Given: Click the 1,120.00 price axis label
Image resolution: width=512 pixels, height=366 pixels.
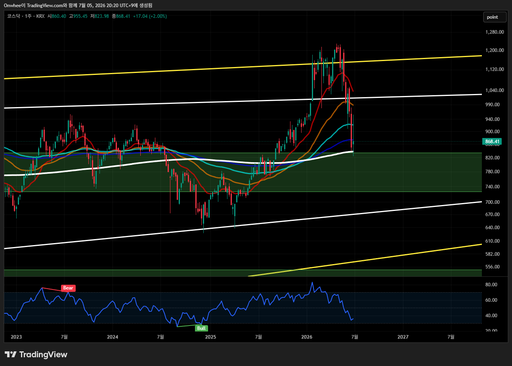Looking at the screenshot, I should pyautogui.click(x=494, y=69).
